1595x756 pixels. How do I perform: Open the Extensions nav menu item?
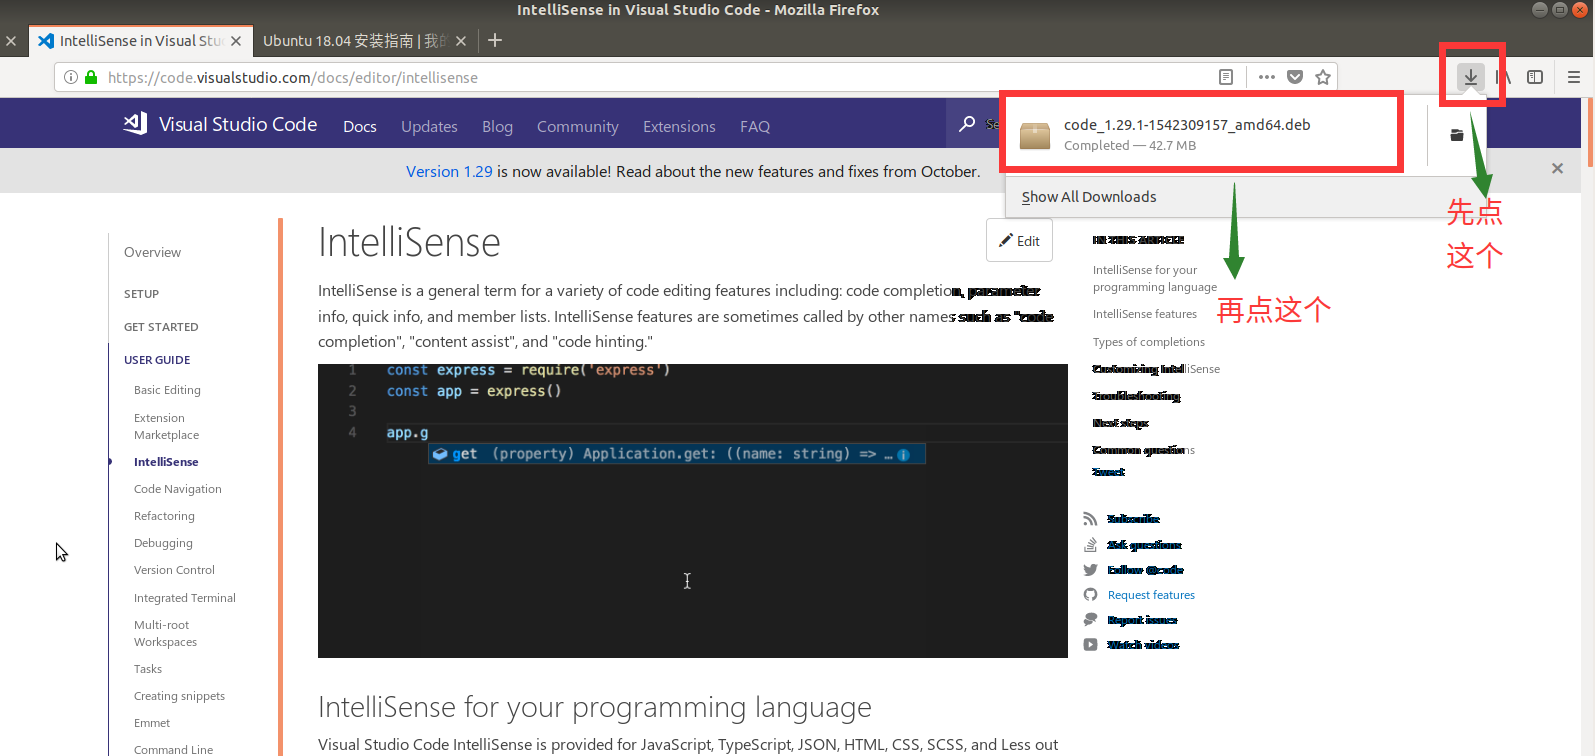pyautogui.click(x=679, y=127)
